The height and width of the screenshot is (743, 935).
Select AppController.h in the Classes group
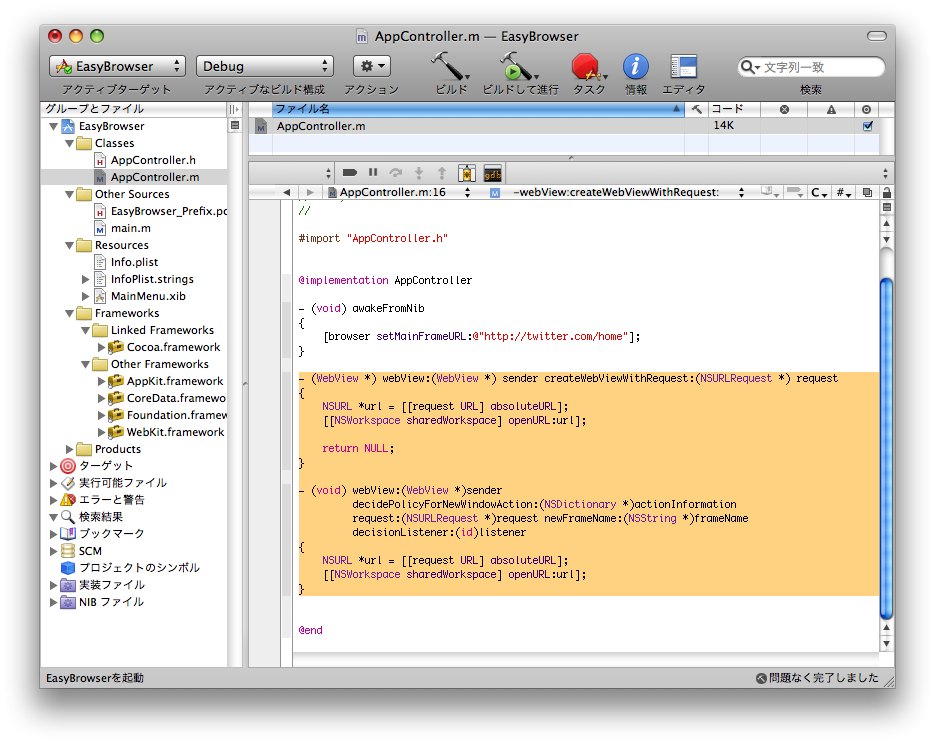point(153,160)
